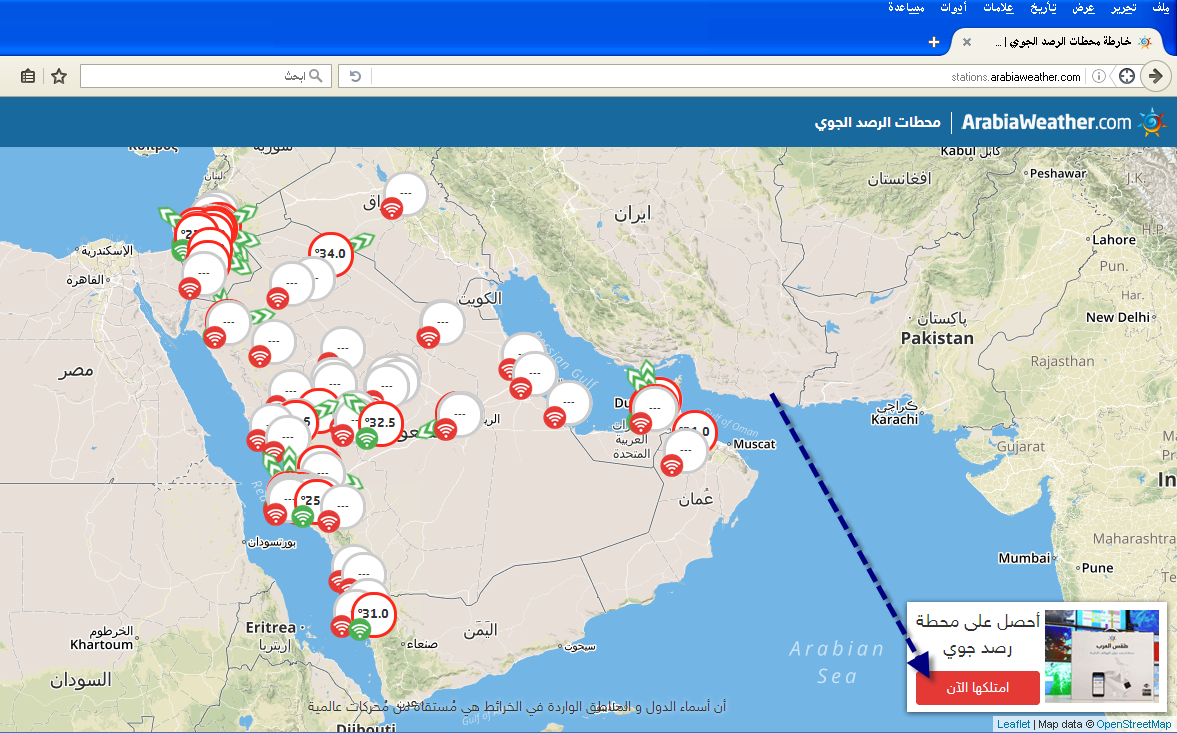The image size is (1177, 733).
Task: Open the Leaflet attribution link
Action: tap(1013, 724)
